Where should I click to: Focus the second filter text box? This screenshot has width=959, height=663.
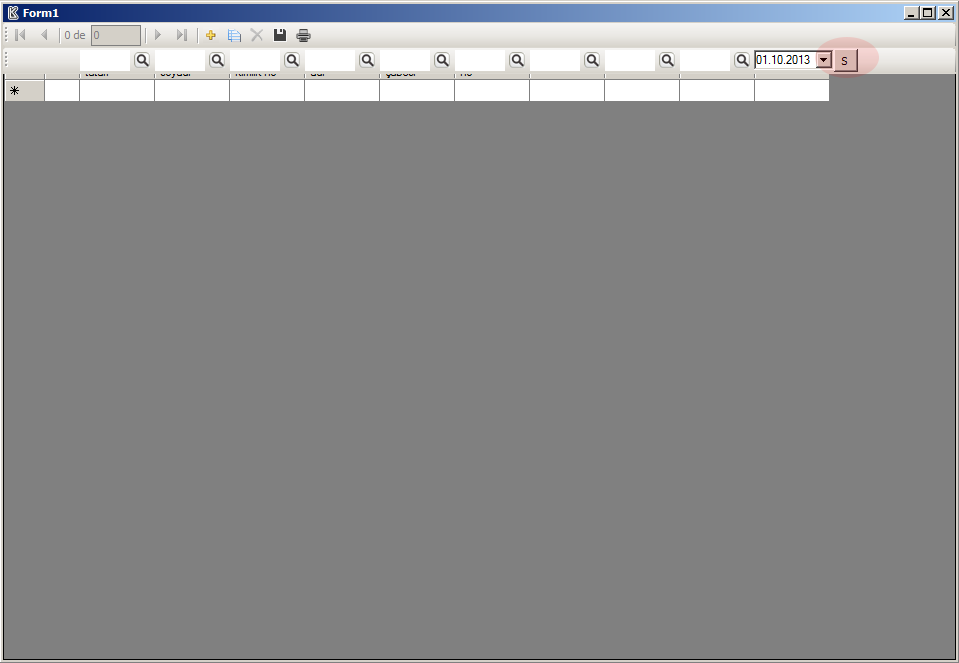click(180, 60)
